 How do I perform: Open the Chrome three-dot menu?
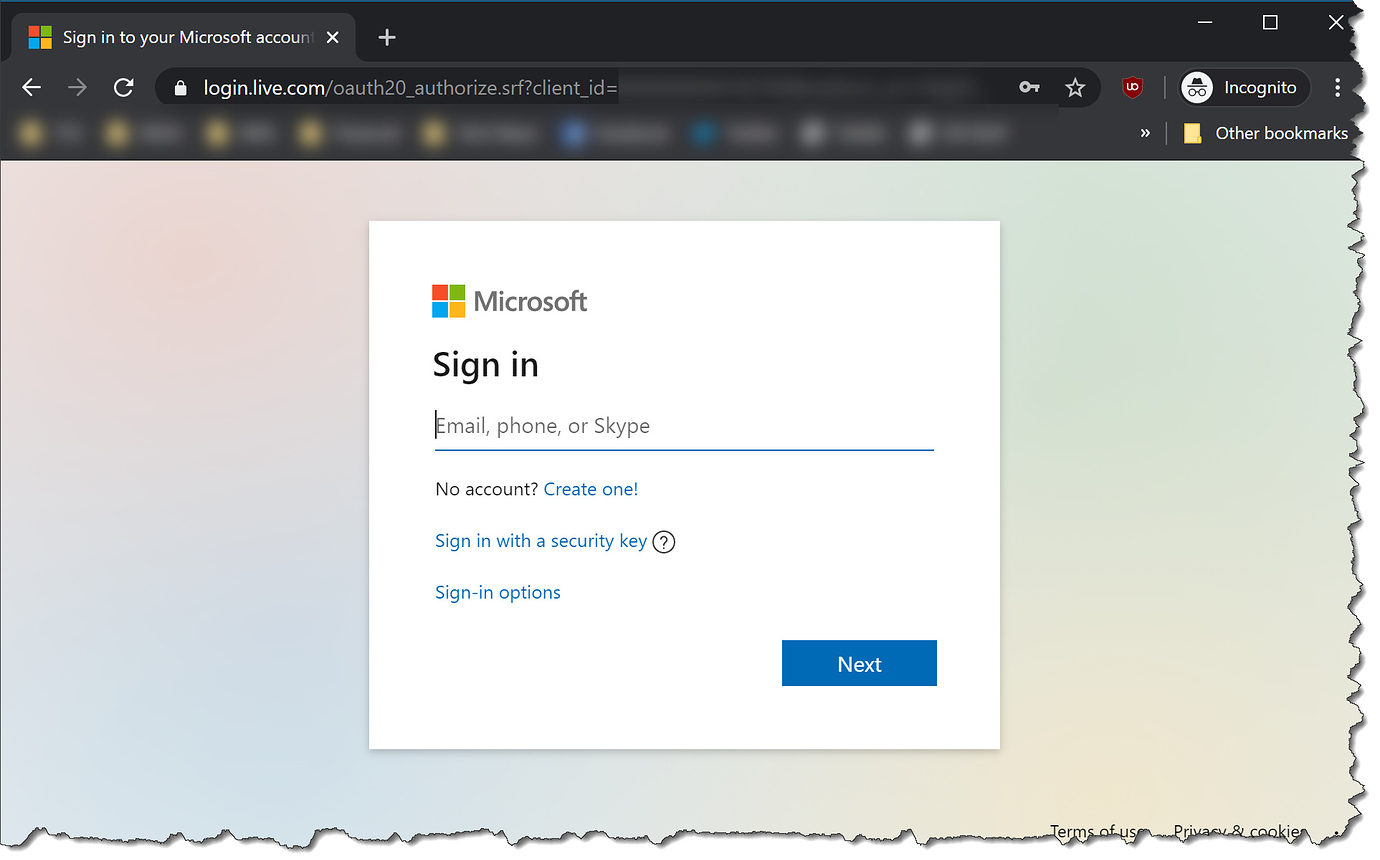[1338, 88]
